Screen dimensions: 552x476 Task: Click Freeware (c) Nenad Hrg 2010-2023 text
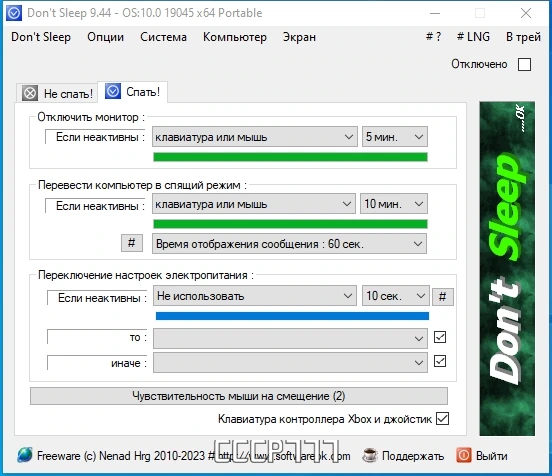coord(121,456)
